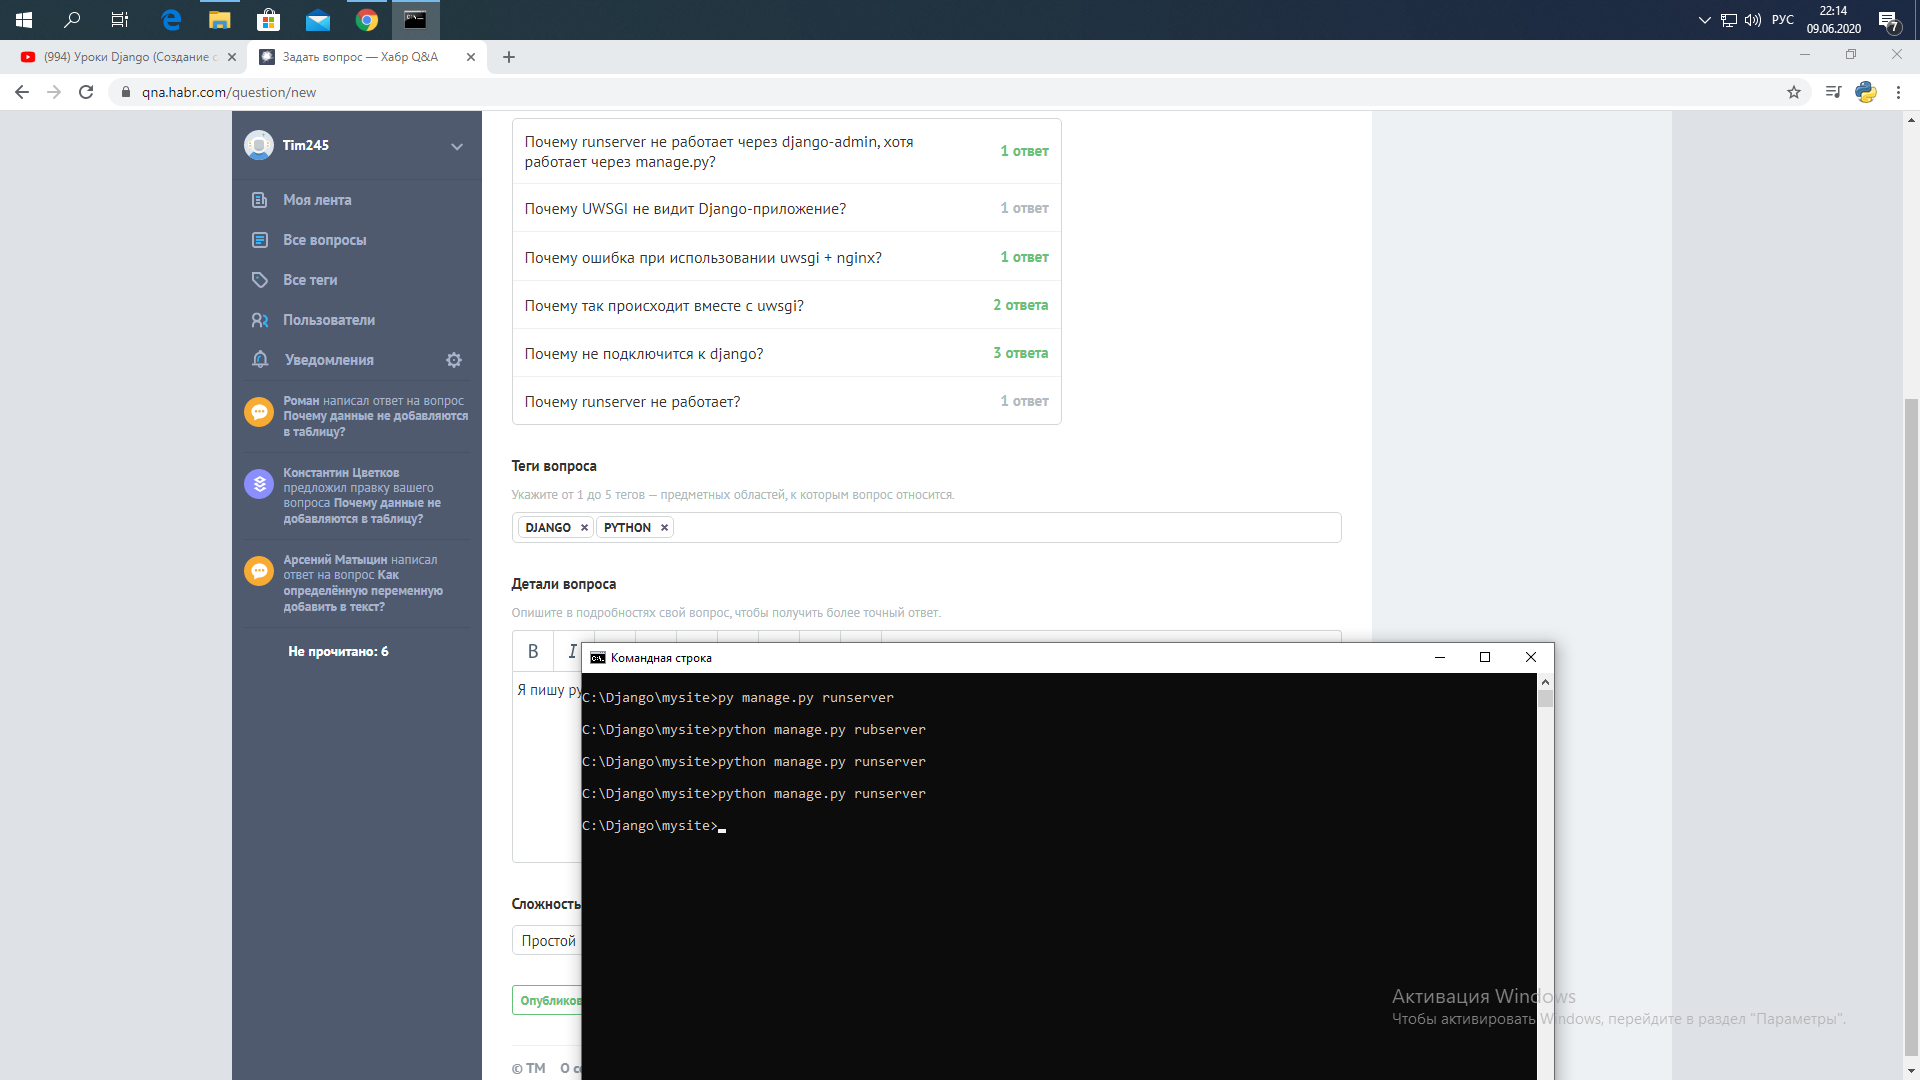This screenshot has height=1080, width=1920.
Task: Click the browser page vertical scrollbar
Action: pyautogui.click(x=1911, y=727)
